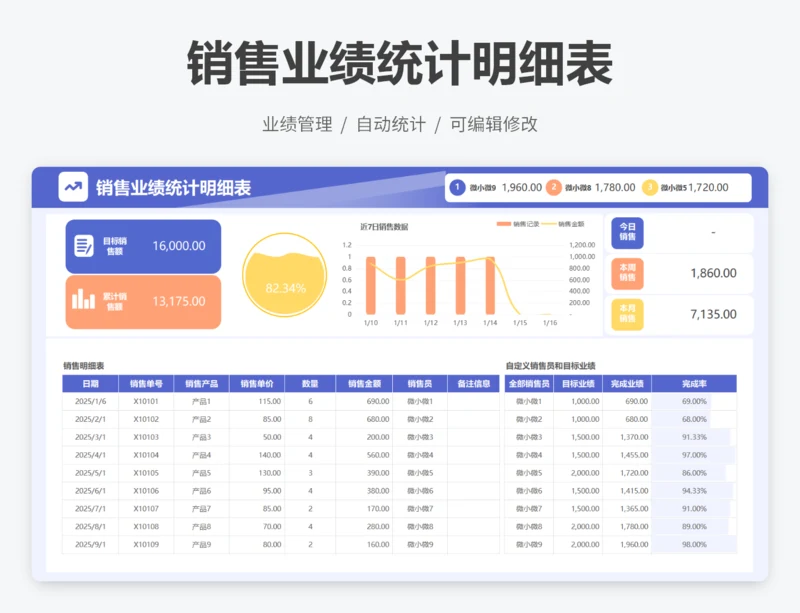Click the 销售金额 column header
The image size is (800, 613).
pos(364,384)
